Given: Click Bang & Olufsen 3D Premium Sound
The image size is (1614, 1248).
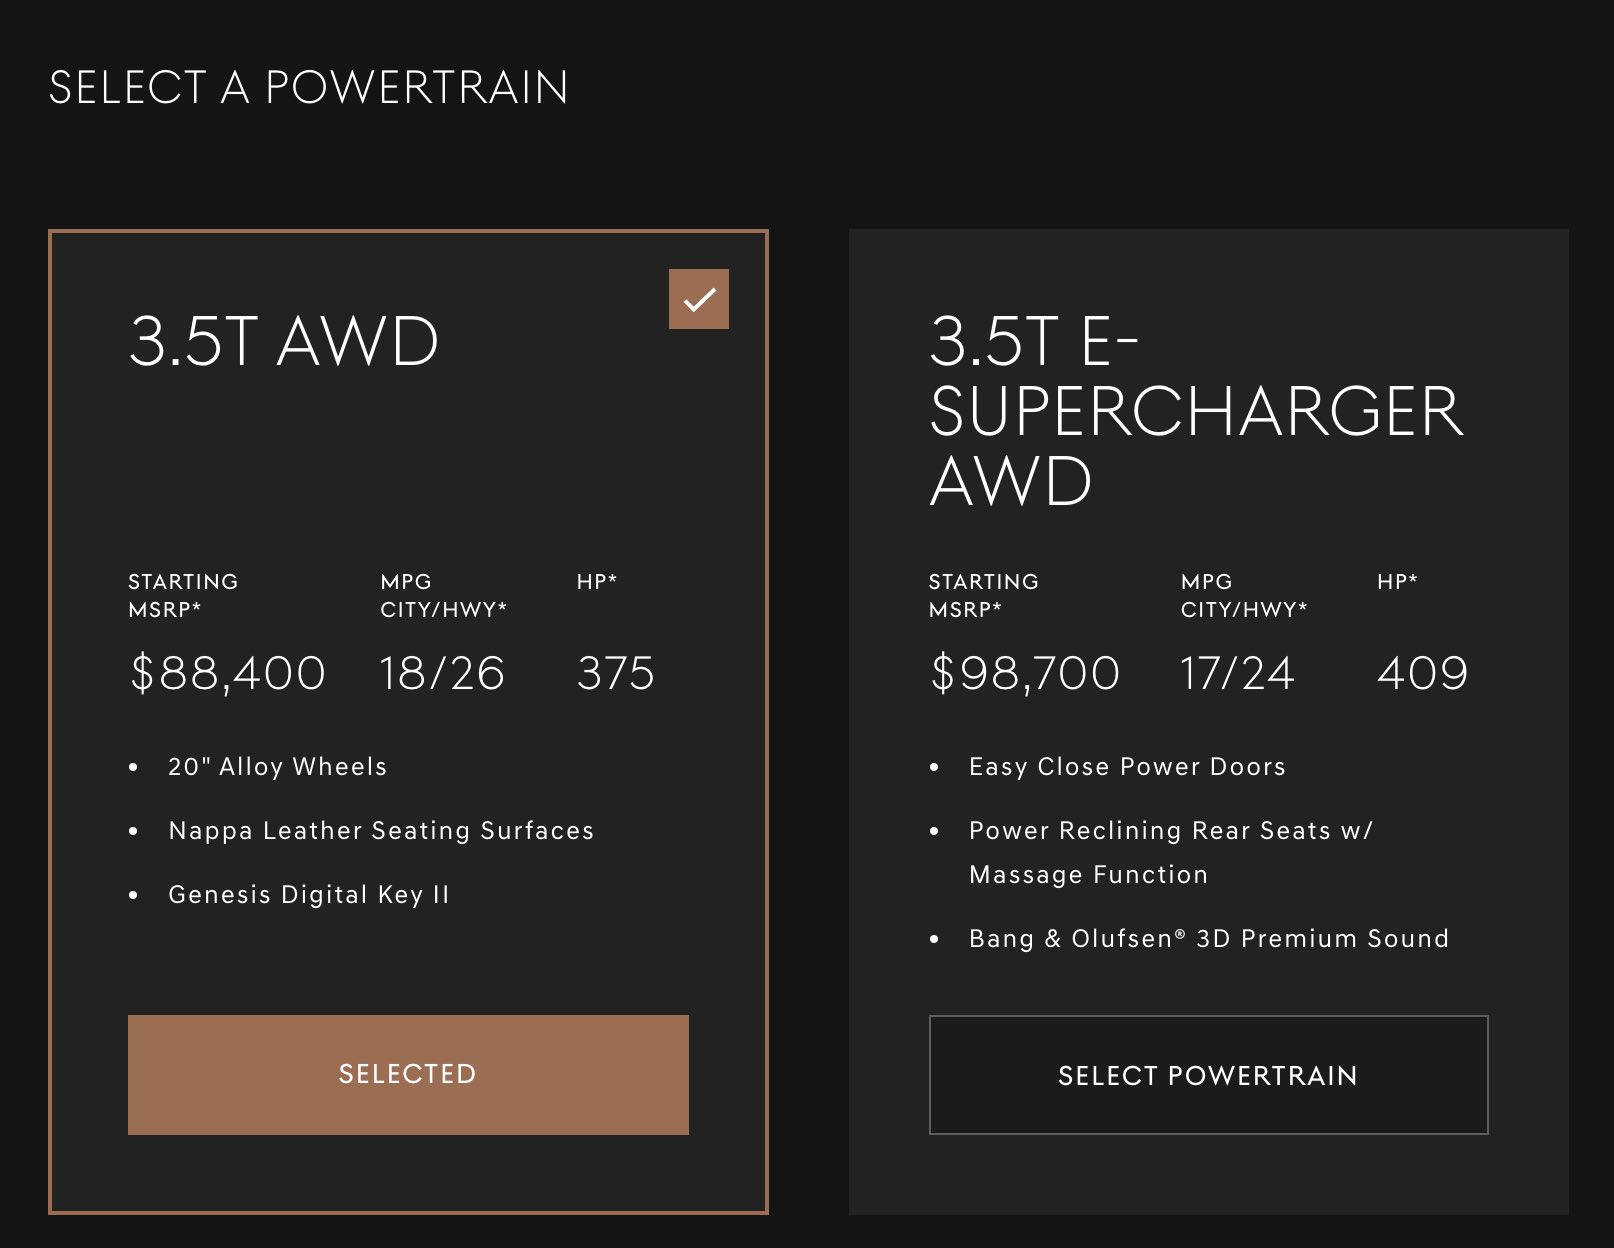Looking at the screenshot, I should [x=1208, y=939].
